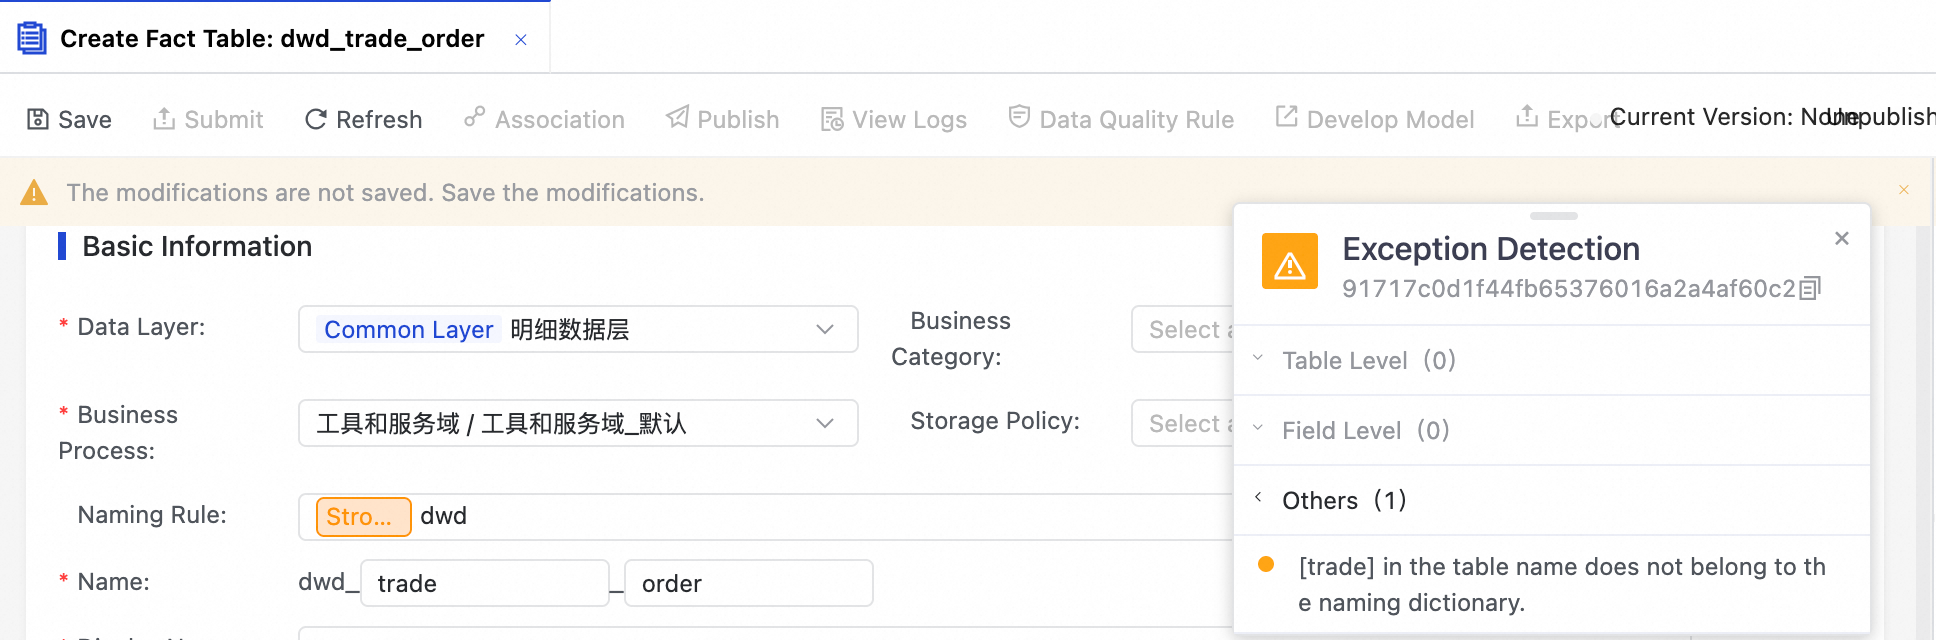Click the Submit upload icon
1936x640 pixels.
(164, 119)
